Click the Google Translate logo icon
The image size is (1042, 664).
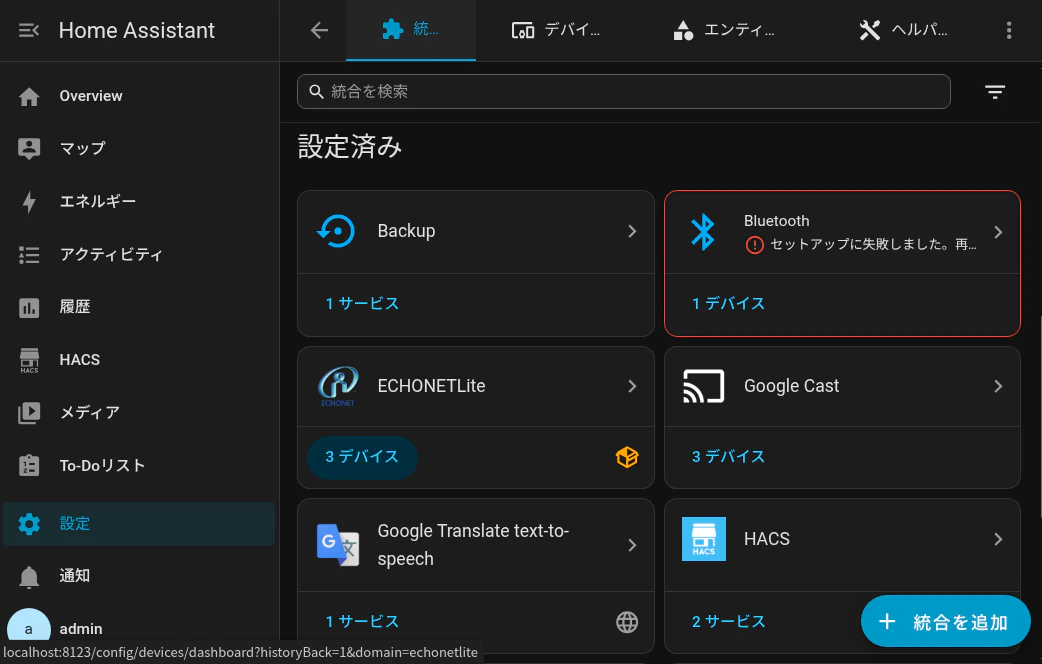(338, 545)
